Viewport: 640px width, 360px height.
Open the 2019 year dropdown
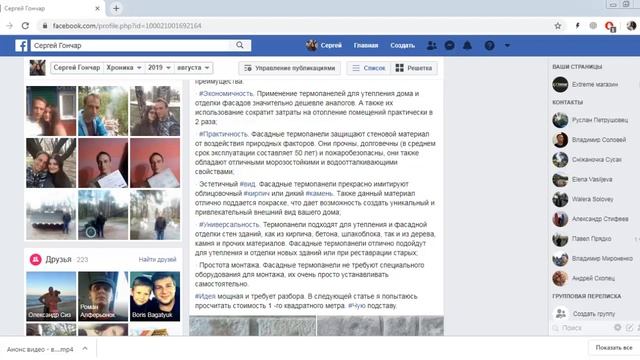pyautogui.click(x=159, y=68)
